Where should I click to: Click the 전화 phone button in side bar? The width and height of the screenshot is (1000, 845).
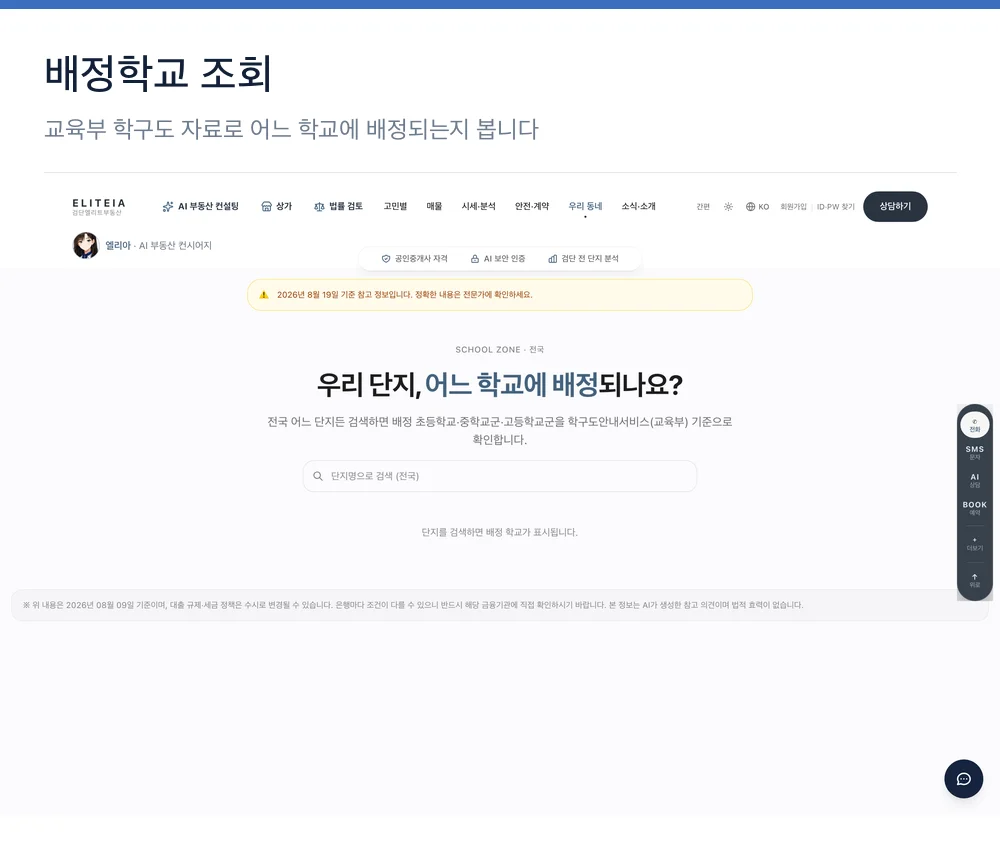pos(974,425)
